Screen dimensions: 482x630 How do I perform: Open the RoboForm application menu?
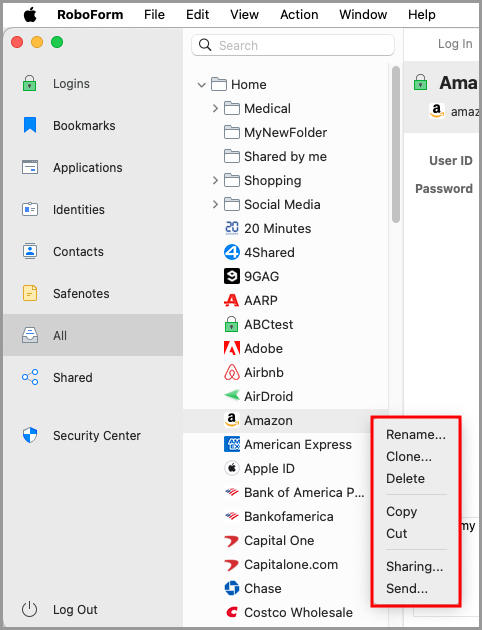[x=90, y=14]
